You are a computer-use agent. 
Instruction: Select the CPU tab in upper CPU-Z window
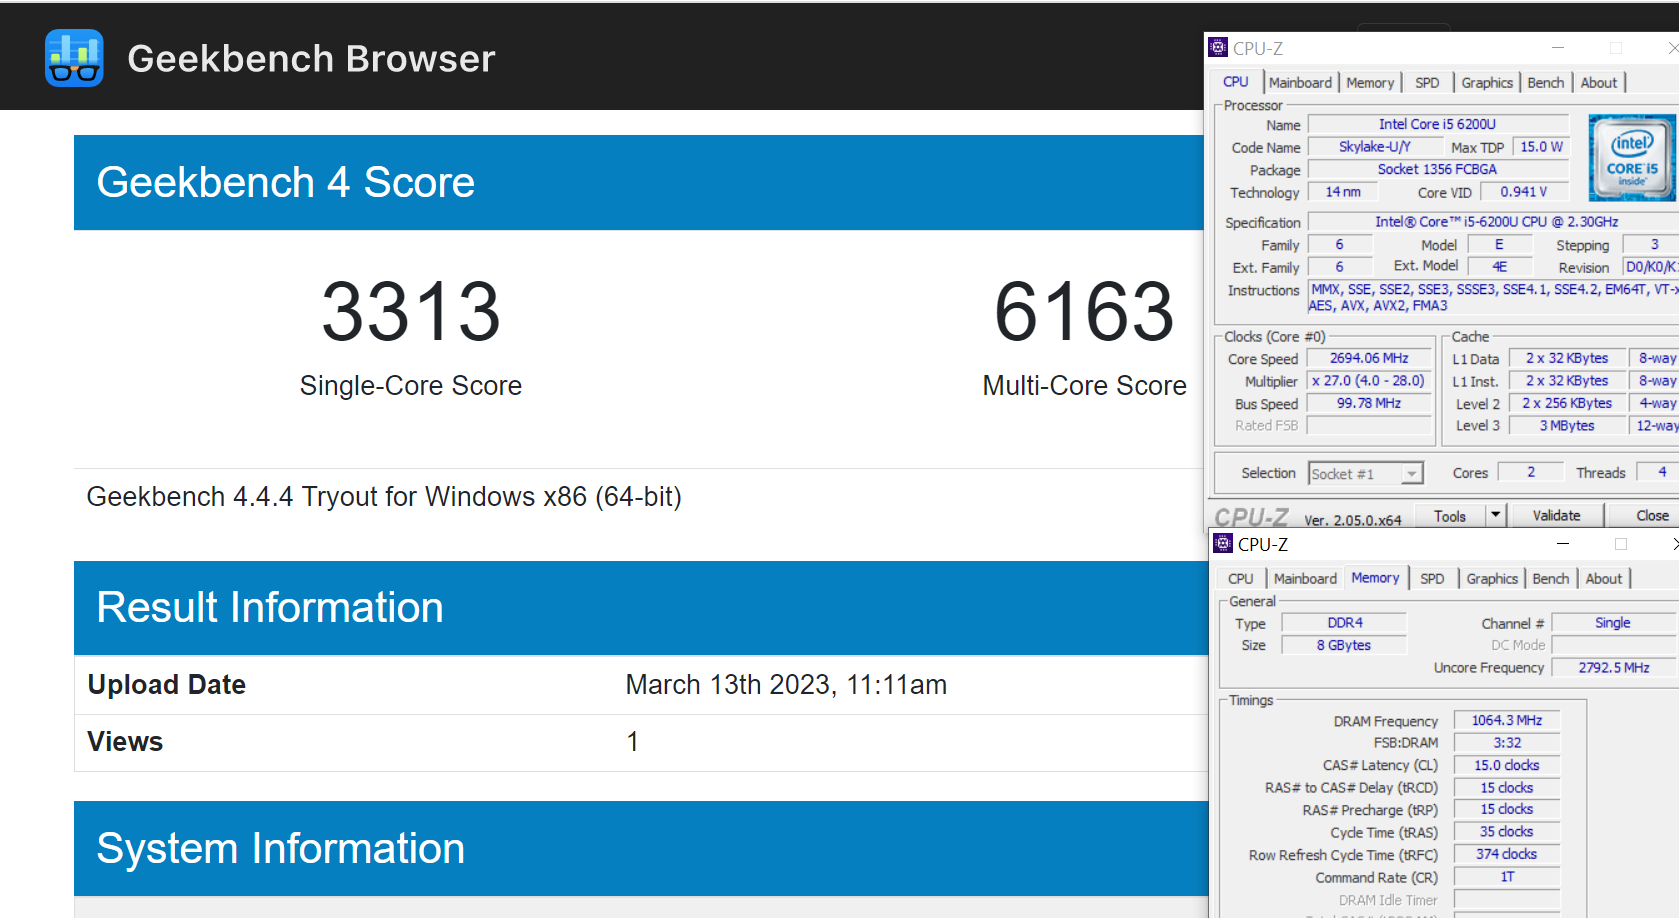click(1236, 82)
